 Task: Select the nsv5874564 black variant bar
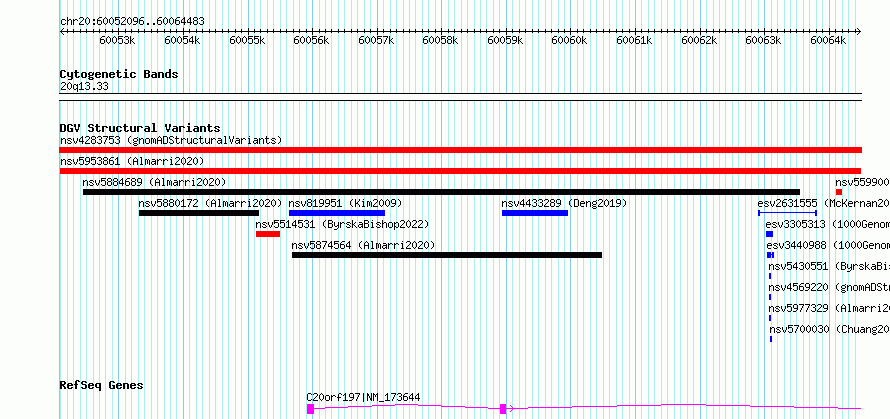[447, 255]
